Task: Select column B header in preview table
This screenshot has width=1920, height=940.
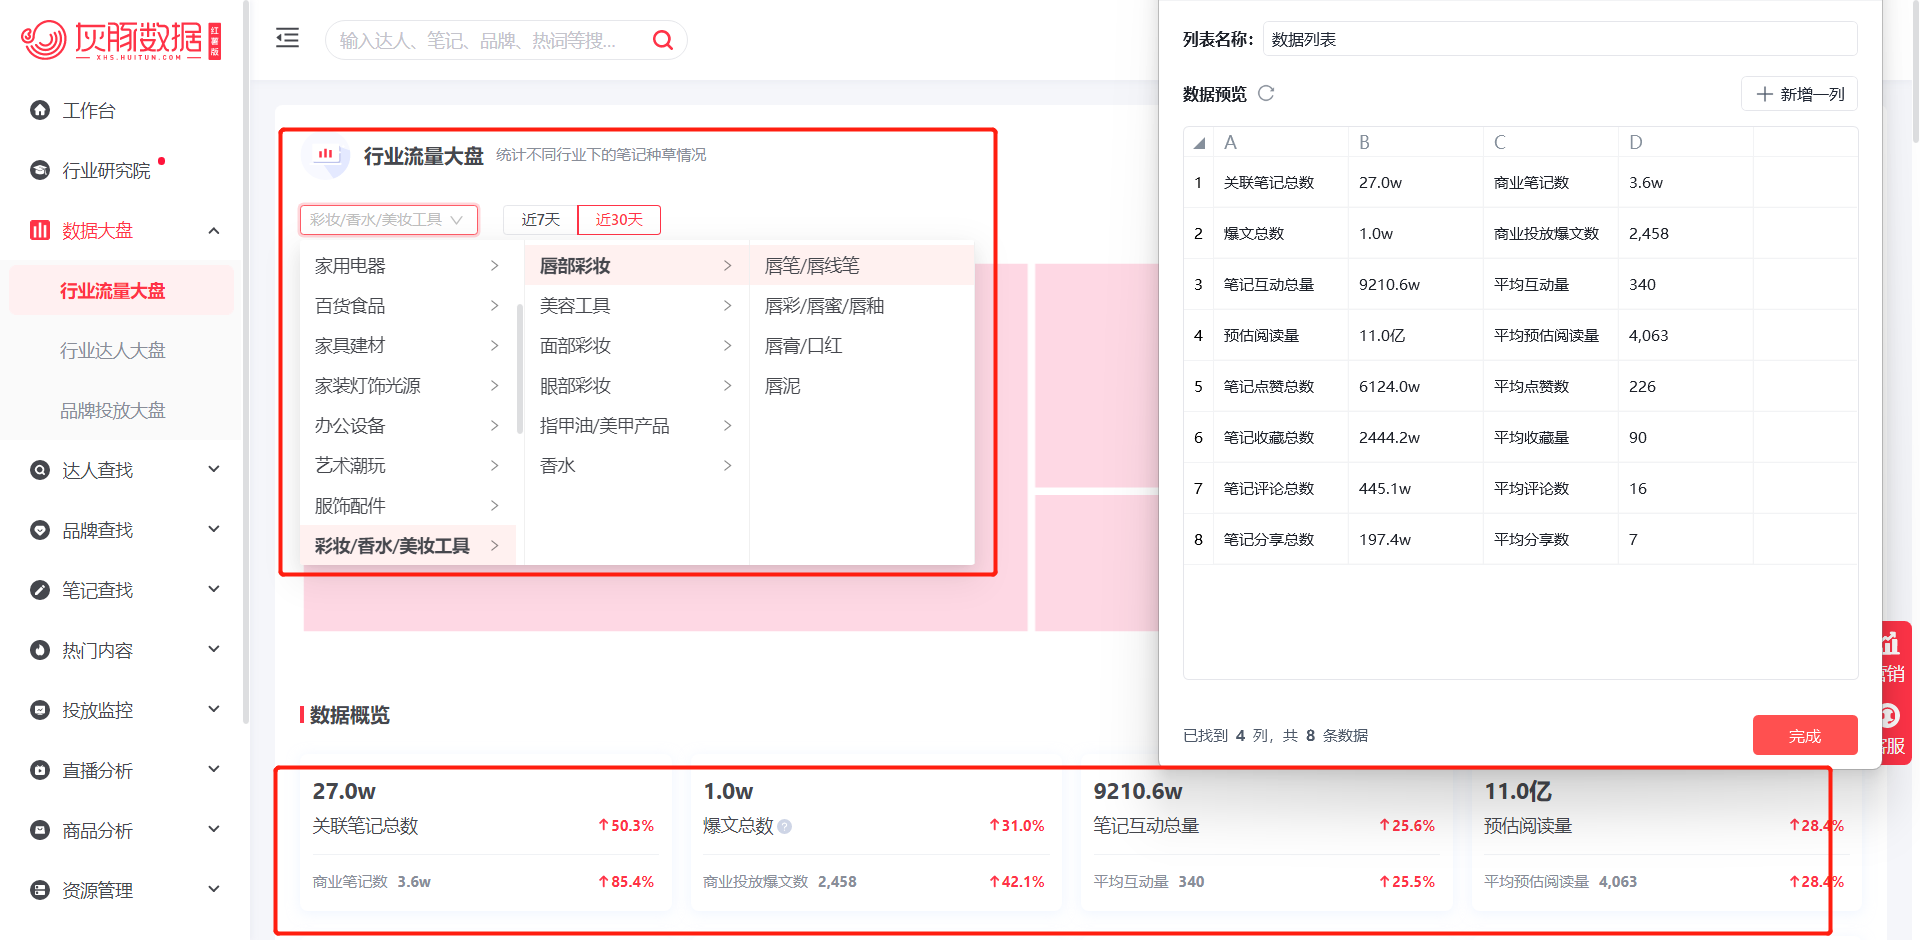Action: (1416, 143)
